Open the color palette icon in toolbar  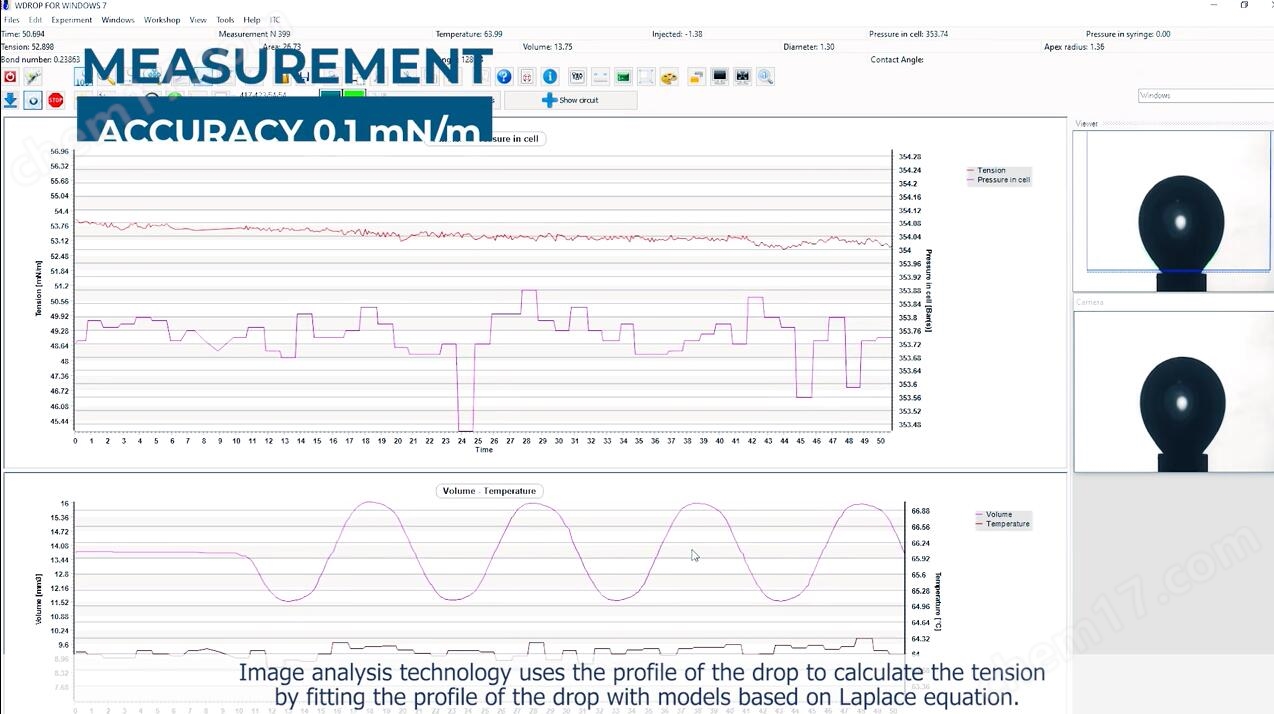669,77
